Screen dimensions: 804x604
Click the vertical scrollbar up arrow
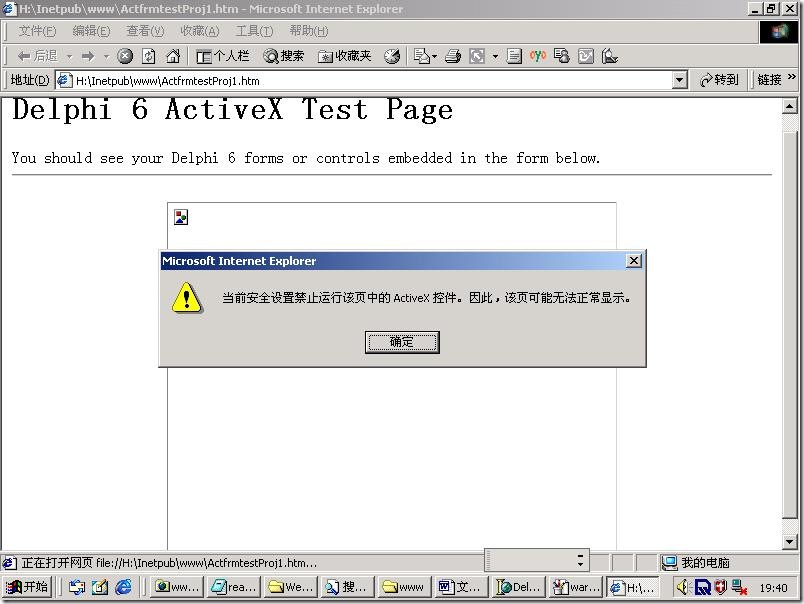coord(790,107)
